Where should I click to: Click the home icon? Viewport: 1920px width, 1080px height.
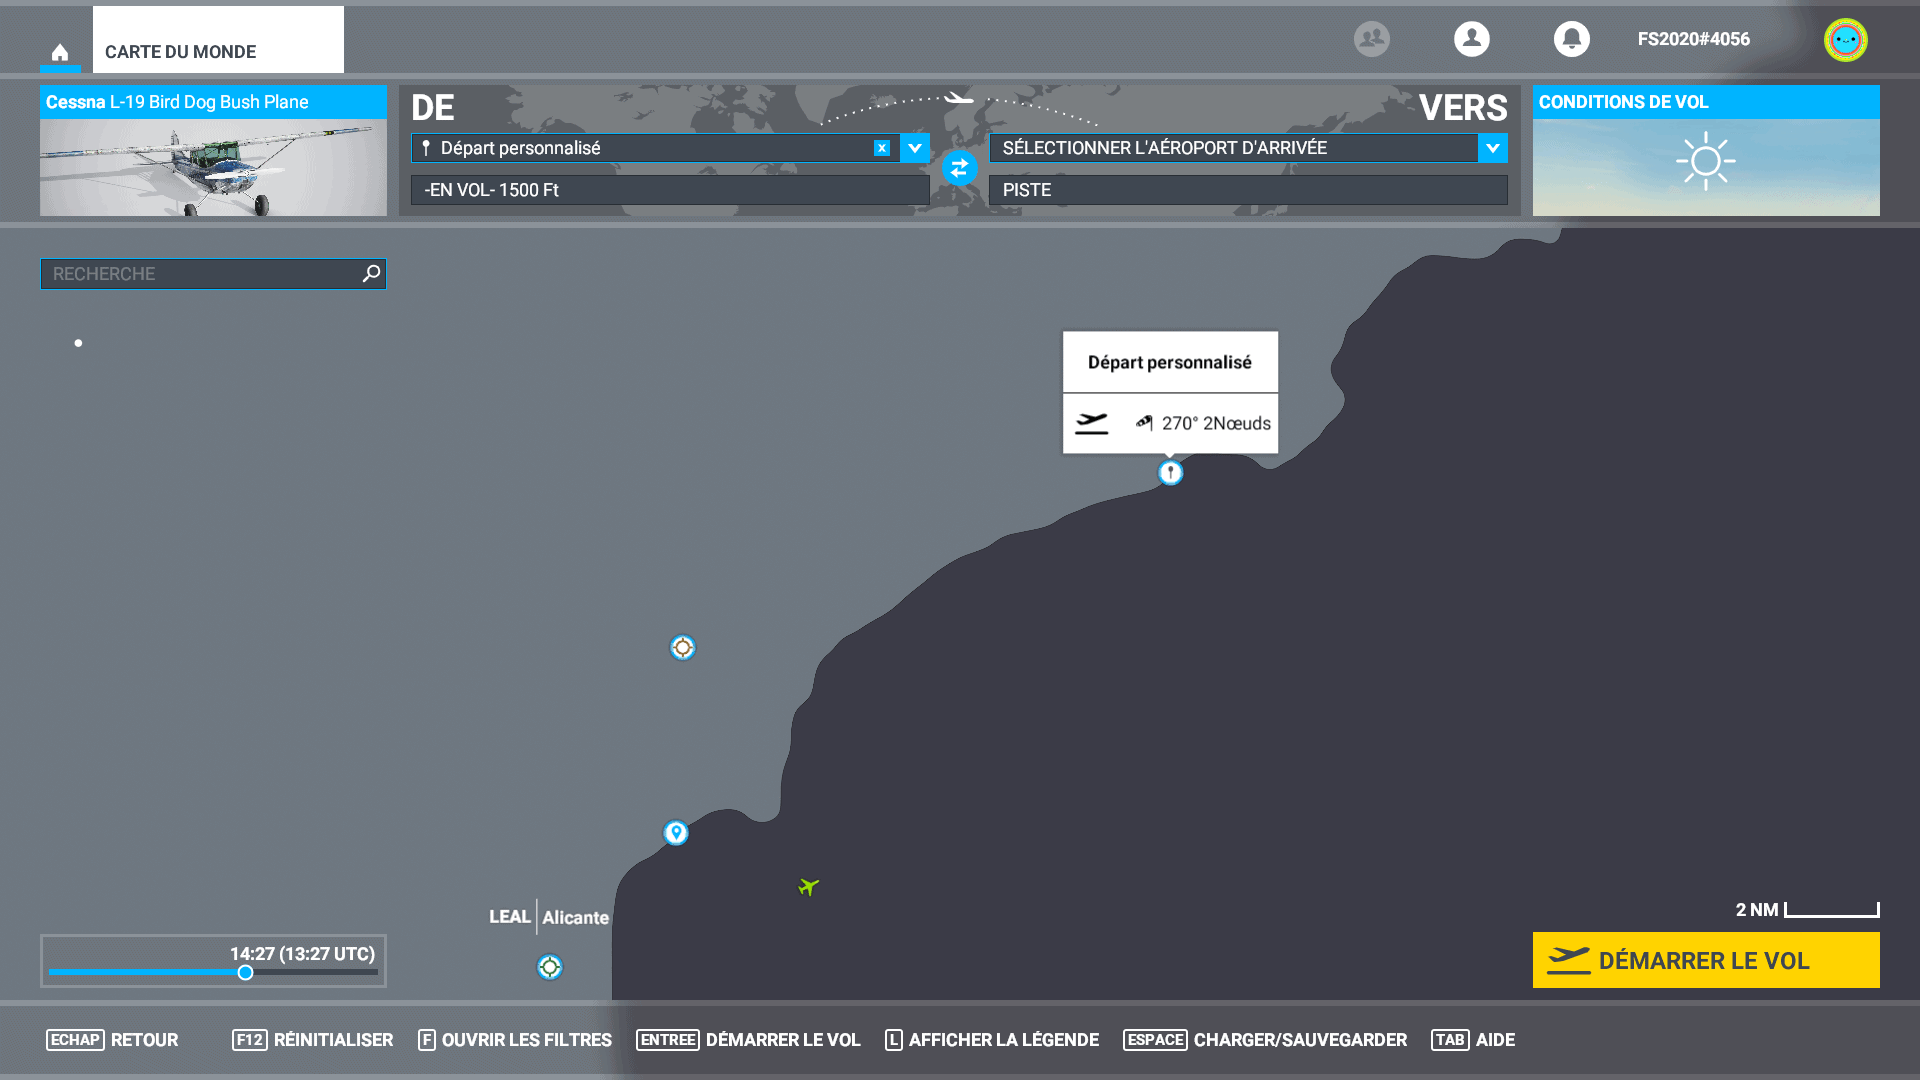[x=60, y=52]
